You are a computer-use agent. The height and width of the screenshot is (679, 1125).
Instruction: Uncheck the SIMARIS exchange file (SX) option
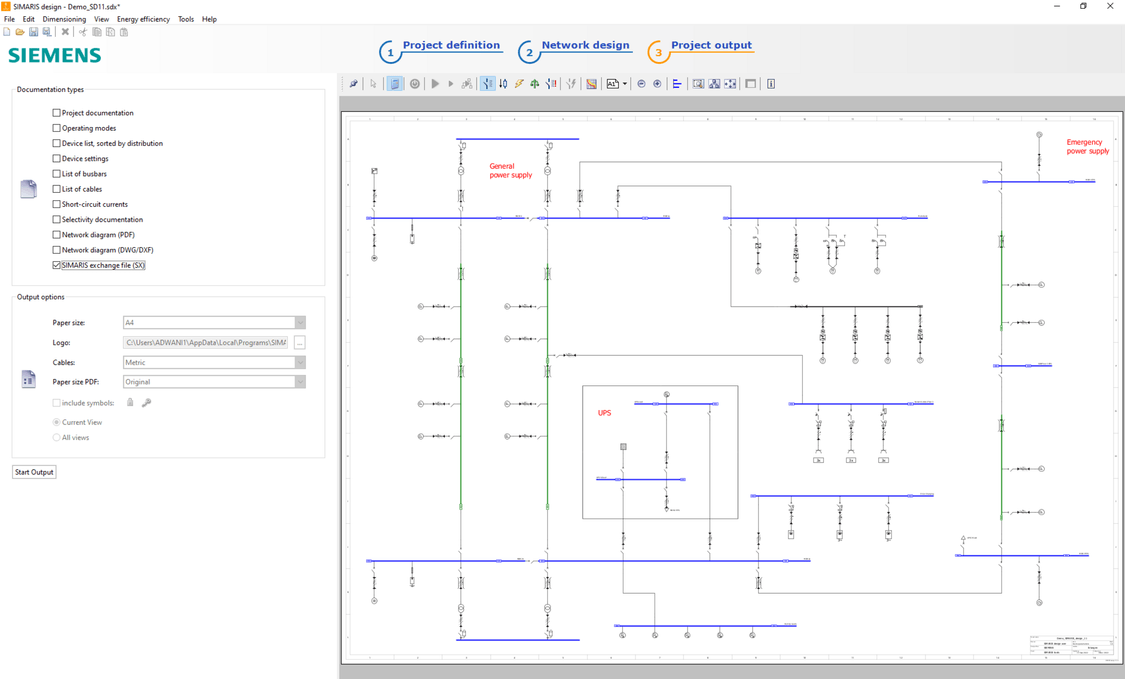pyautogui.click(x=56, y=265)
